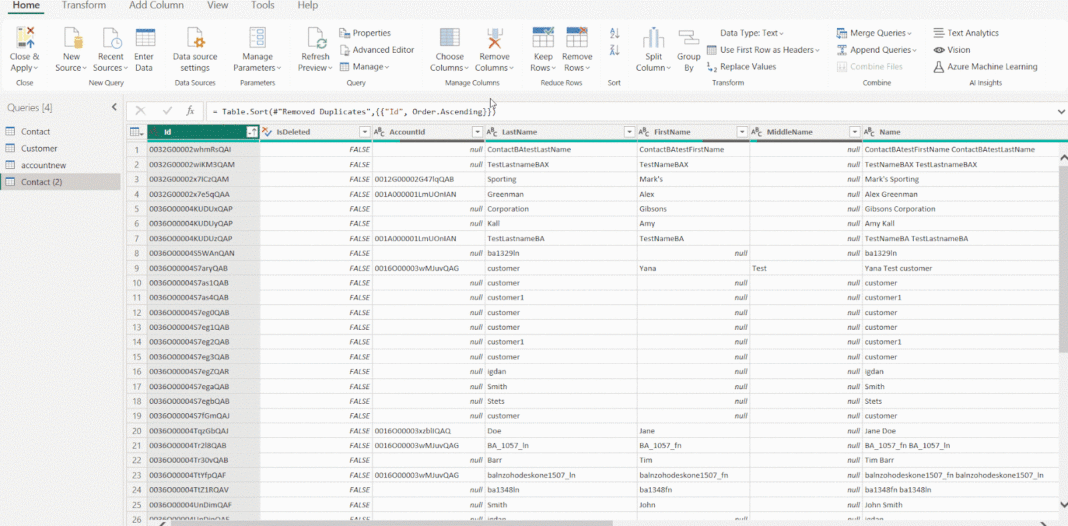Open the Data Type: Text dropdown
Image resolution: width=1068 pixels, height=526 pixels.
[x=752, y=33]
